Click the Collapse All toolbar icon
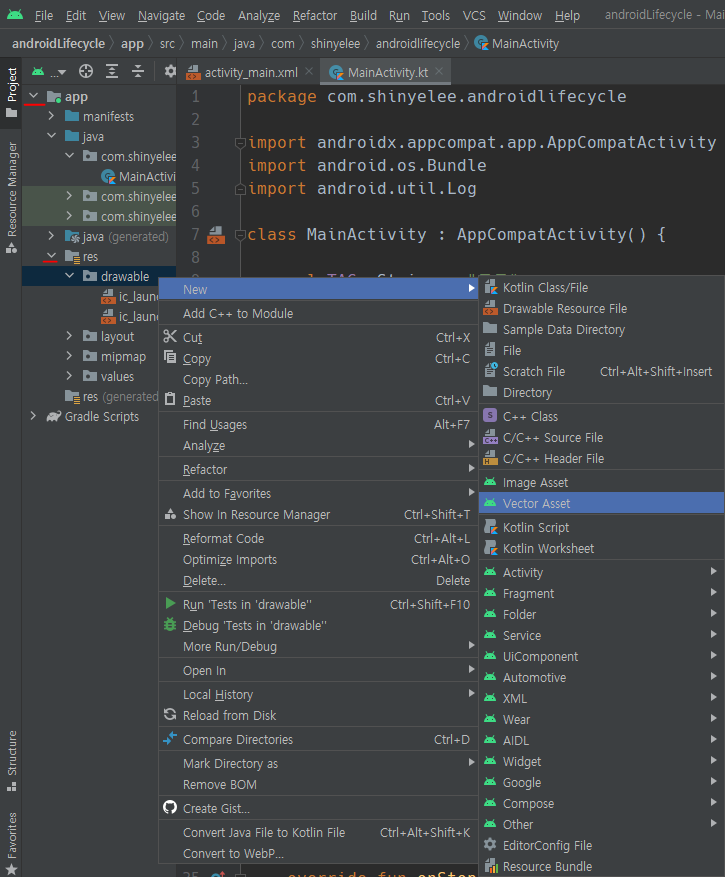Image resolution: width=725 pixels, height=877 pixels. (138, 71)
